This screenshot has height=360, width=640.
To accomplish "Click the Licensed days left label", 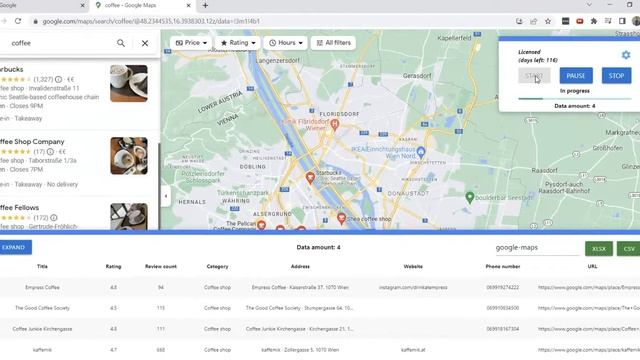I will pyautogui.click(x=538, y=56).
